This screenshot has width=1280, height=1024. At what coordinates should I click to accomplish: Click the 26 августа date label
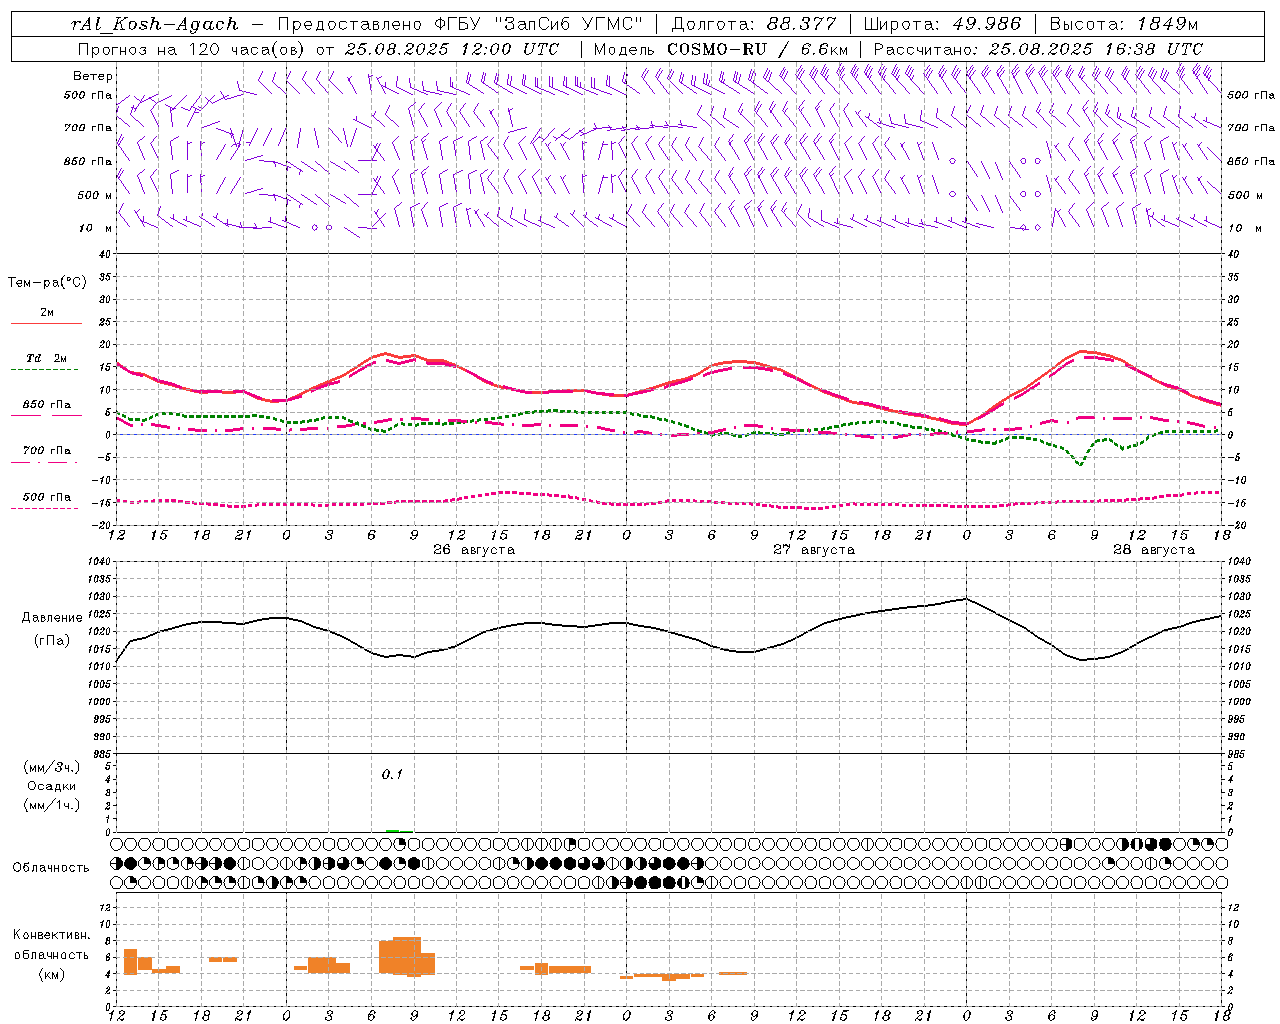tap(474, 550)
